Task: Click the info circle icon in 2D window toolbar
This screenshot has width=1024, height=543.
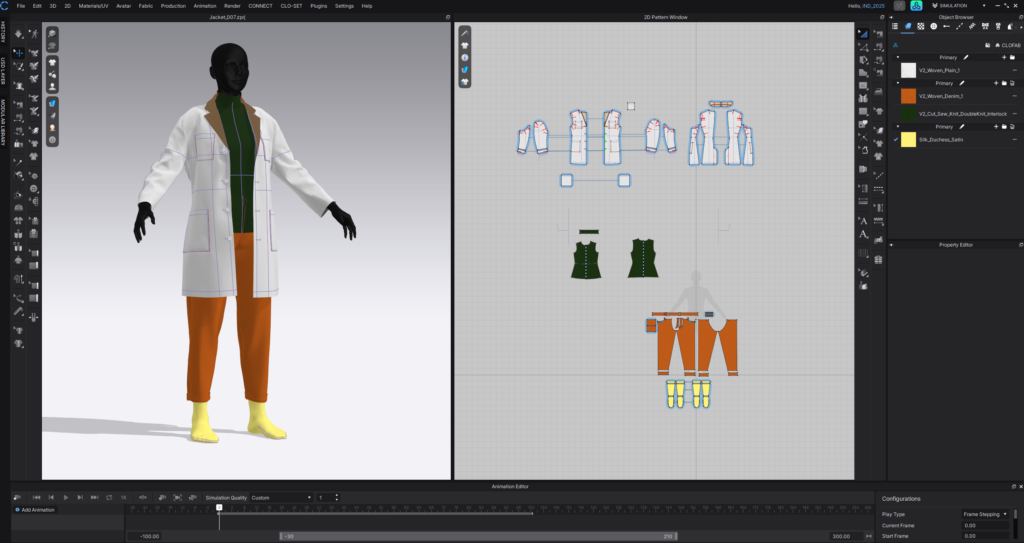Action: click(465, 58)
